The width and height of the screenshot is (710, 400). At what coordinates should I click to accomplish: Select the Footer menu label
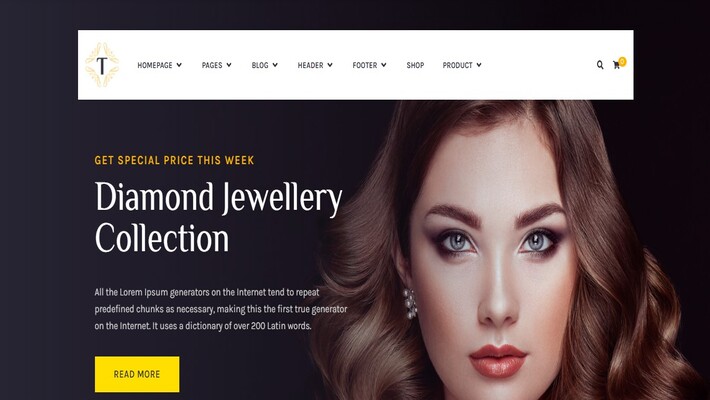tap(365, 65)
